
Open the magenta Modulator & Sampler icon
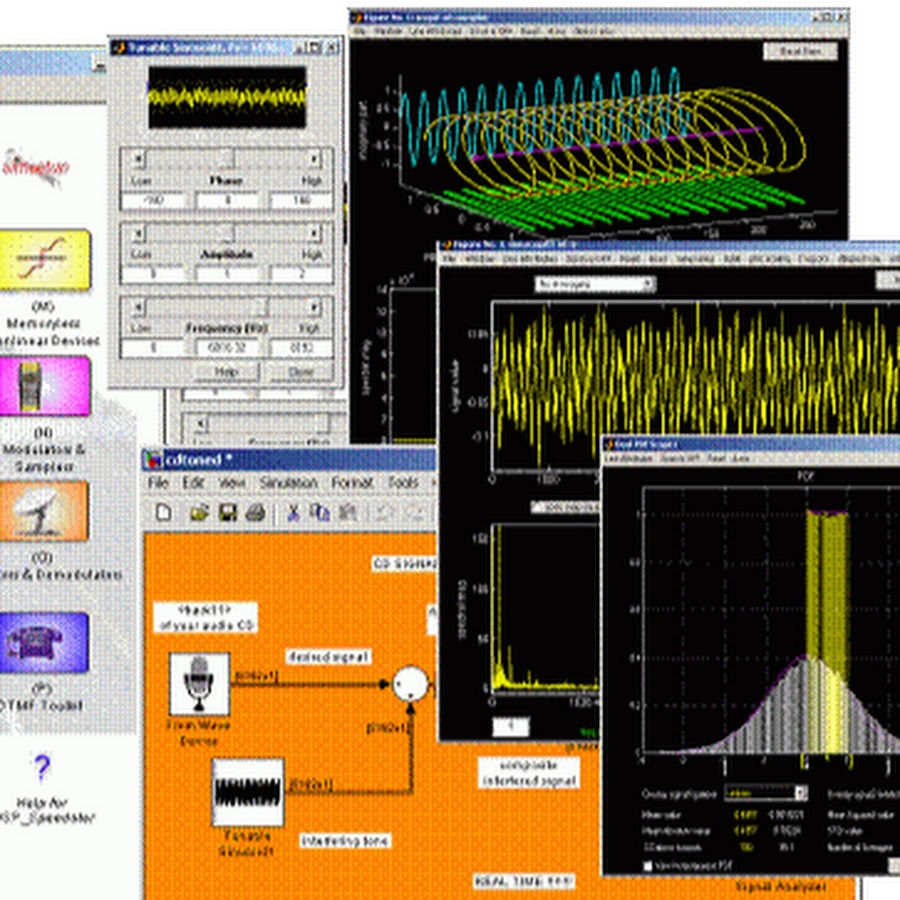[x=45, y=386]
